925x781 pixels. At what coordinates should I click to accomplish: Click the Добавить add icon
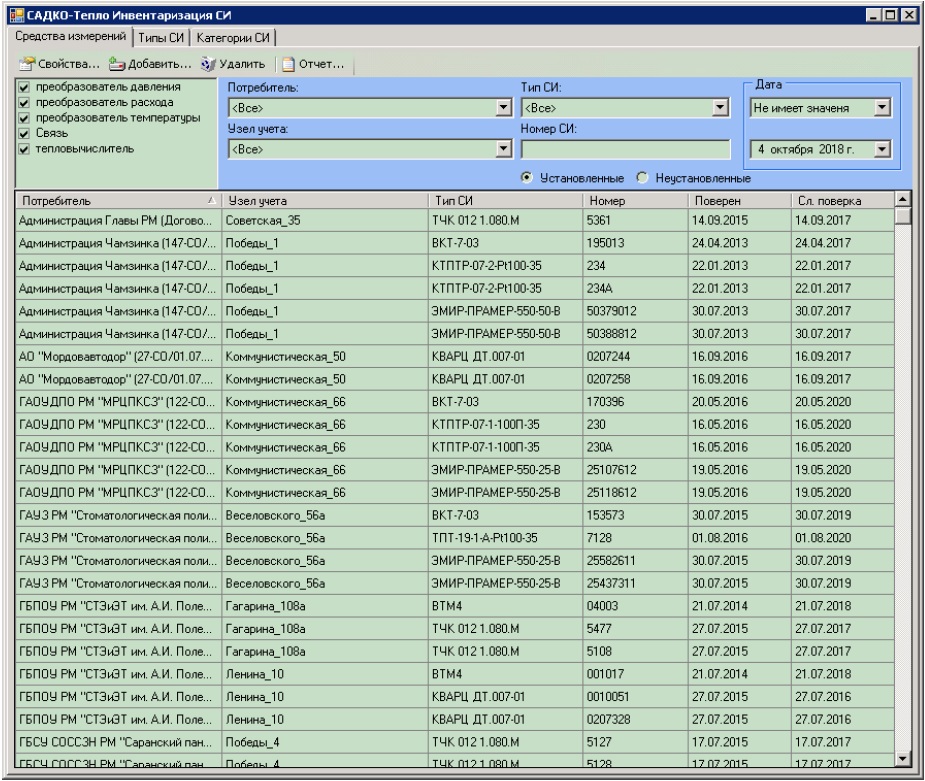(x=117, y=64)
